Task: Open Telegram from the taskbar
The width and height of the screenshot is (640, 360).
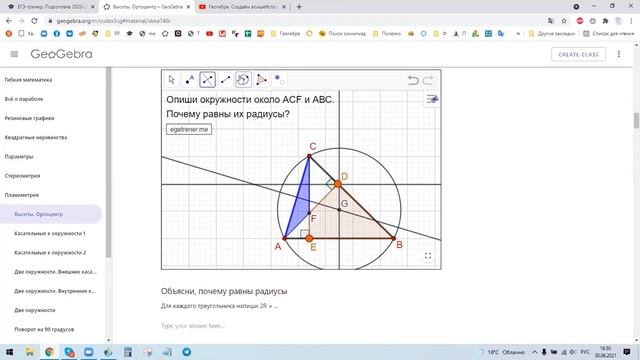Action: (187, 352)
